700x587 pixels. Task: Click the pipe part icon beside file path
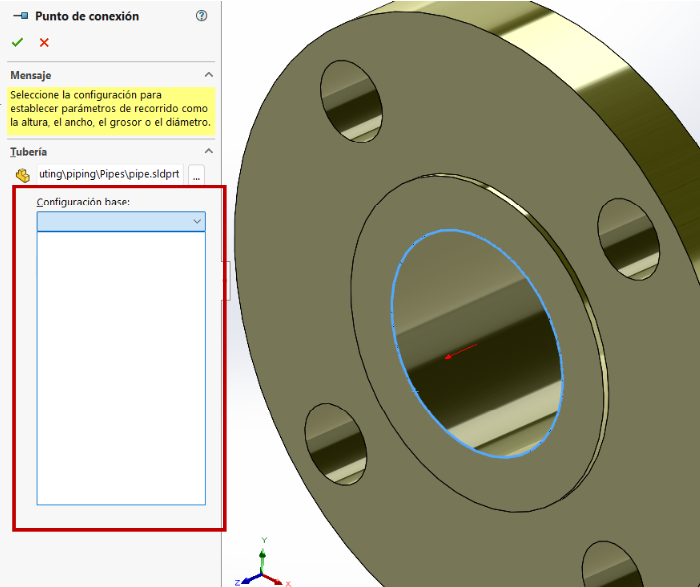point(22,175)
